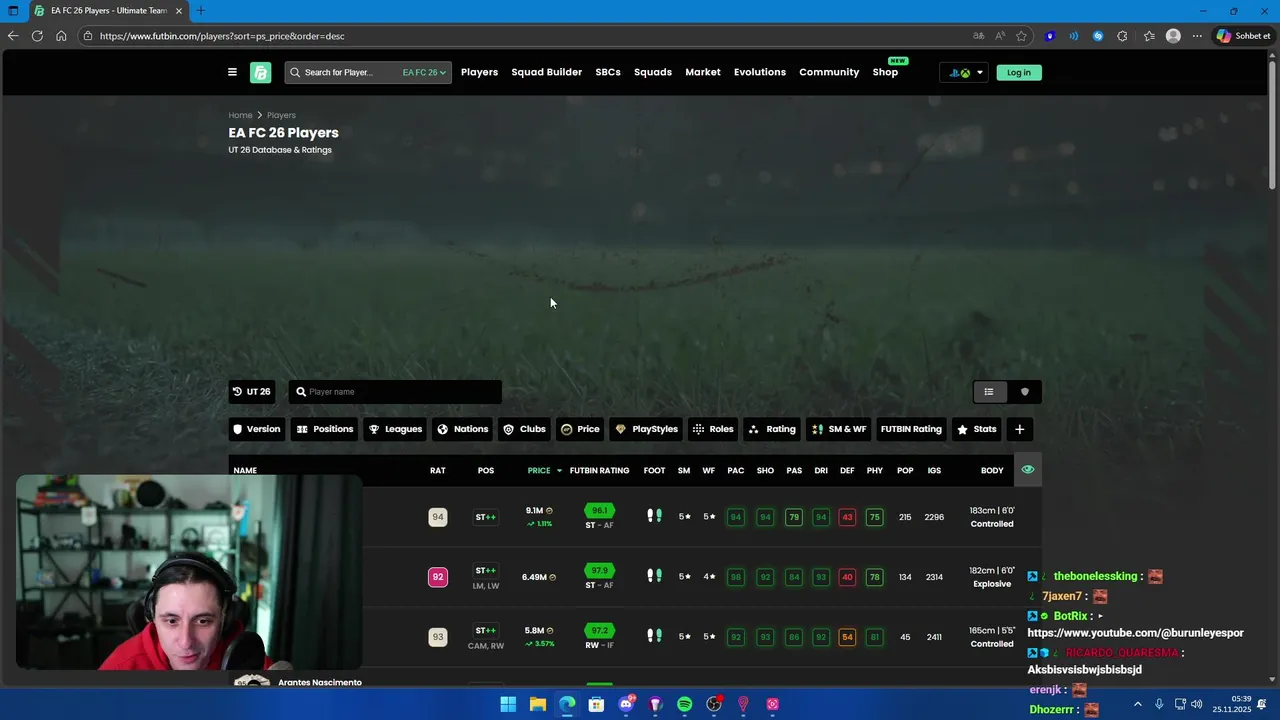Expand the Leagues filter
Screen dimensions: 1280x720
(x=395, y=429)
